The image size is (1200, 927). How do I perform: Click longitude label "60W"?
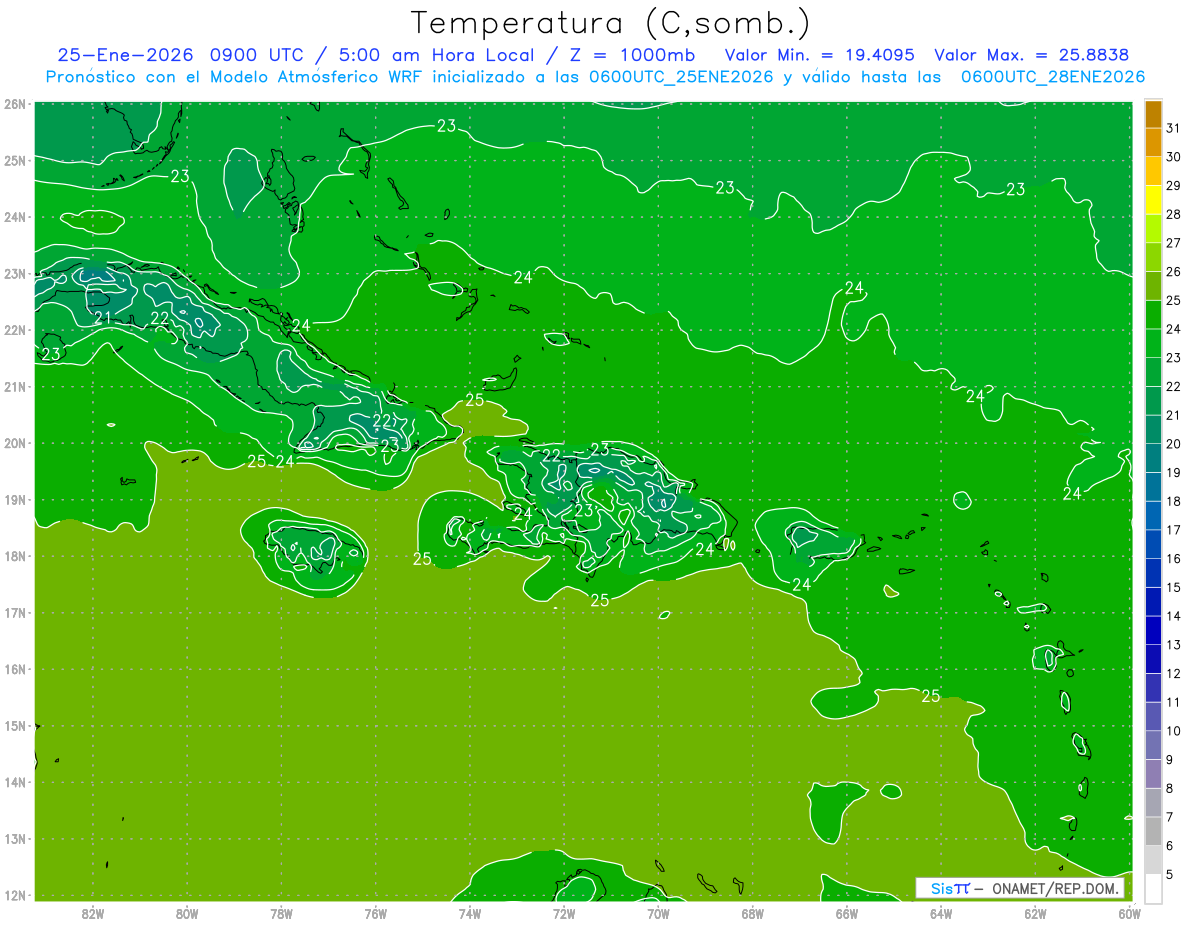1130,913
